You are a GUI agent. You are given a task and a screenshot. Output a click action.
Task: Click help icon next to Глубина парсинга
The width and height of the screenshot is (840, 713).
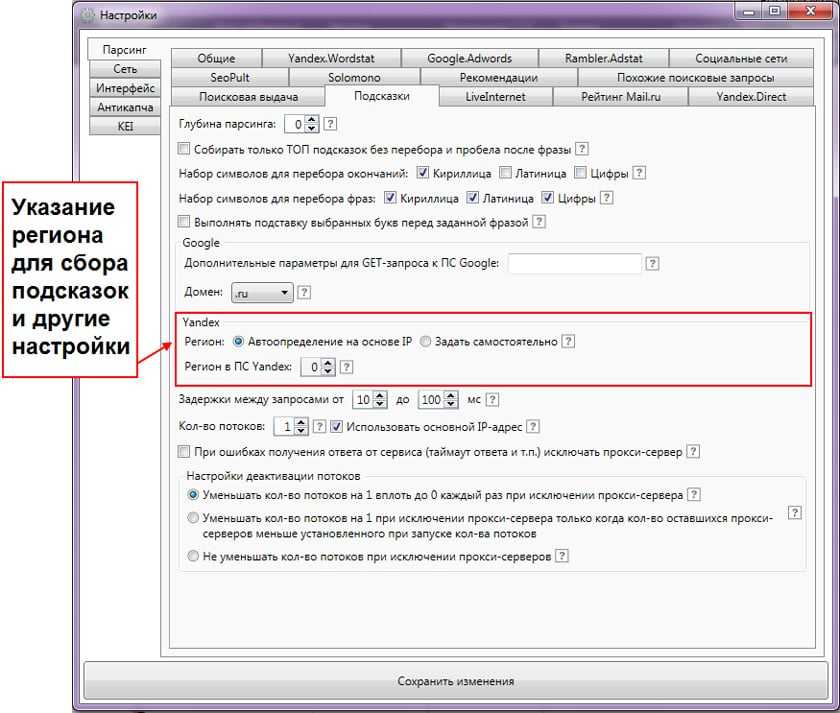331,125
